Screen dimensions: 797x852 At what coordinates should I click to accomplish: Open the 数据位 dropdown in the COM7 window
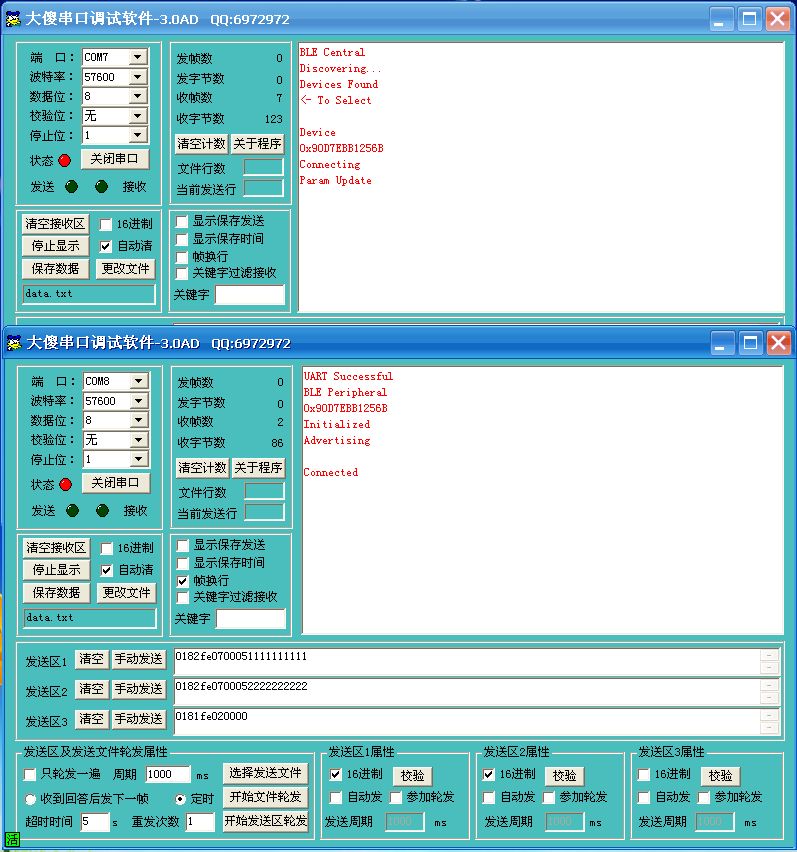pos(138,96)
